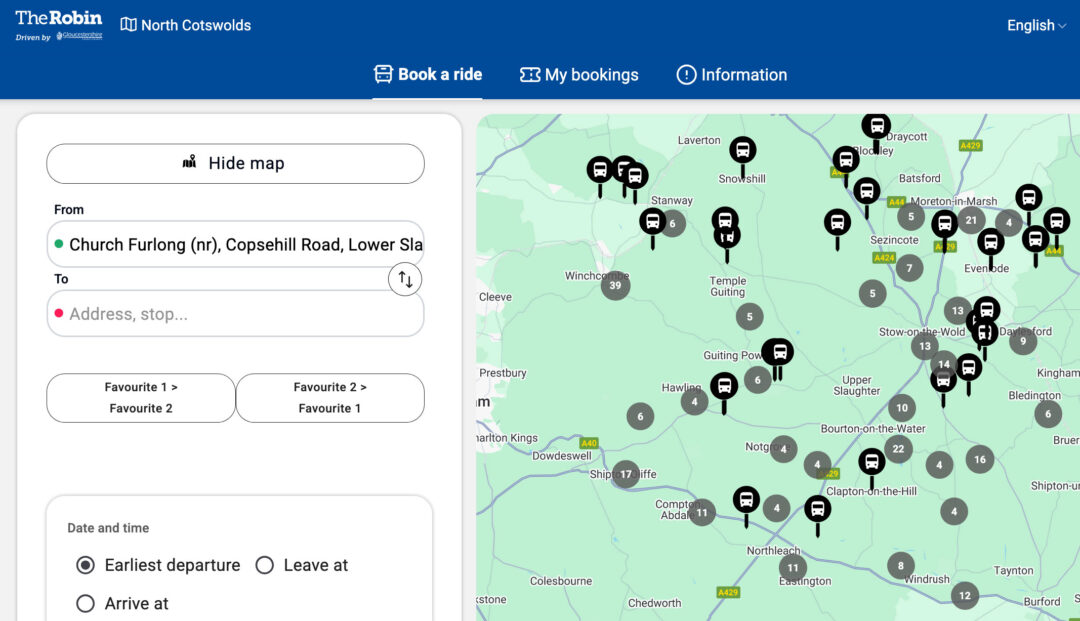
Task: Select the bus stop marker above Snowshill
Action: [742, 150]
